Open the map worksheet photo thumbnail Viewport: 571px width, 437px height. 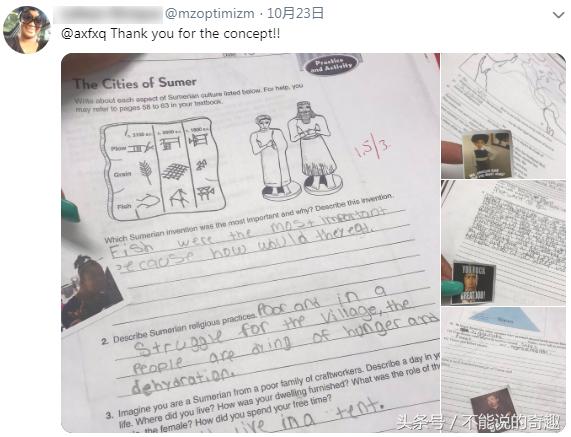[x=504, y=116]
